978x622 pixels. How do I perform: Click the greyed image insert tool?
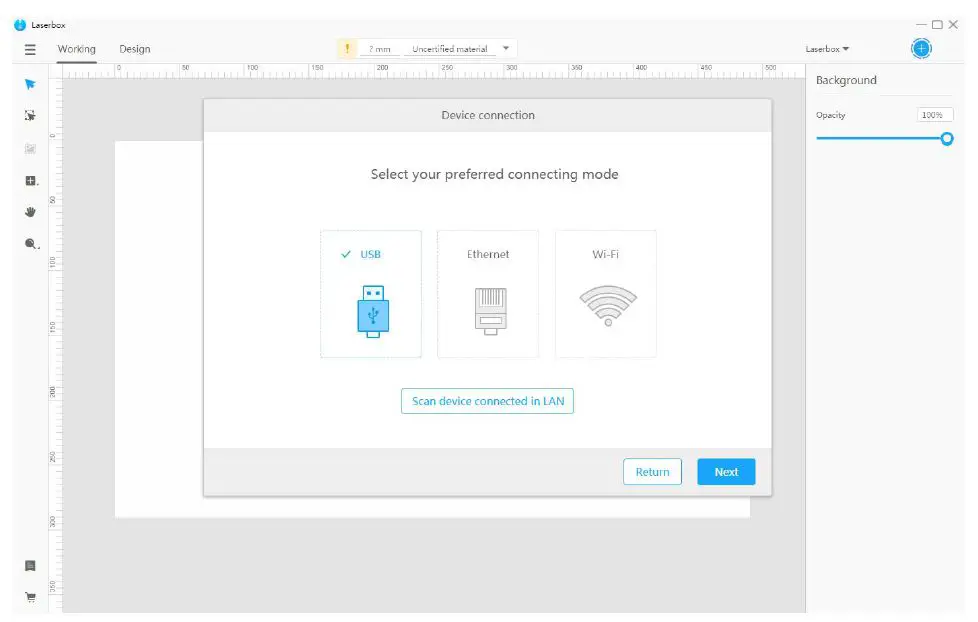pos(30,148)
